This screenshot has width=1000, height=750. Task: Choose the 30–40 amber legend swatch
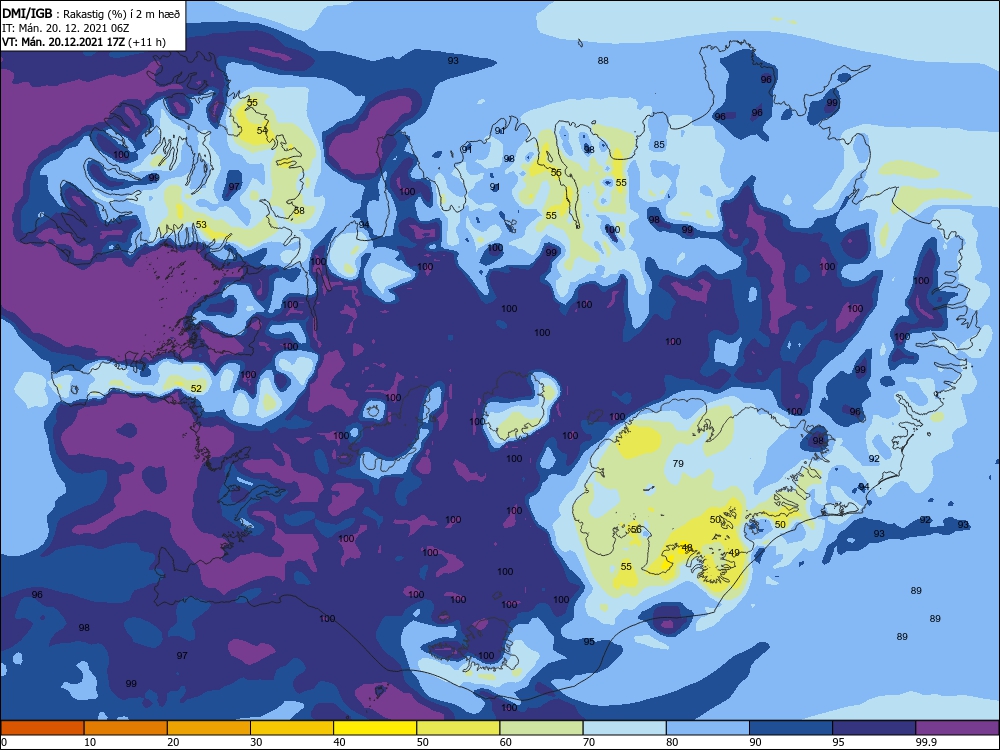(x=292, y=728)
